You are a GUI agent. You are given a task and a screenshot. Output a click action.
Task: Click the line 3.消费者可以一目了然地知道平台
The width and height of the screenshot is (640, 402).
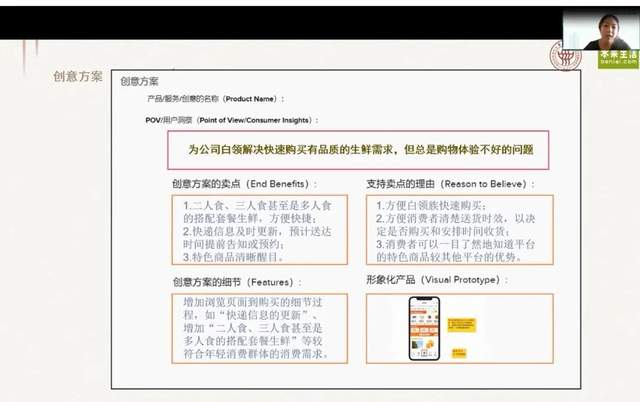pos(455,244)
